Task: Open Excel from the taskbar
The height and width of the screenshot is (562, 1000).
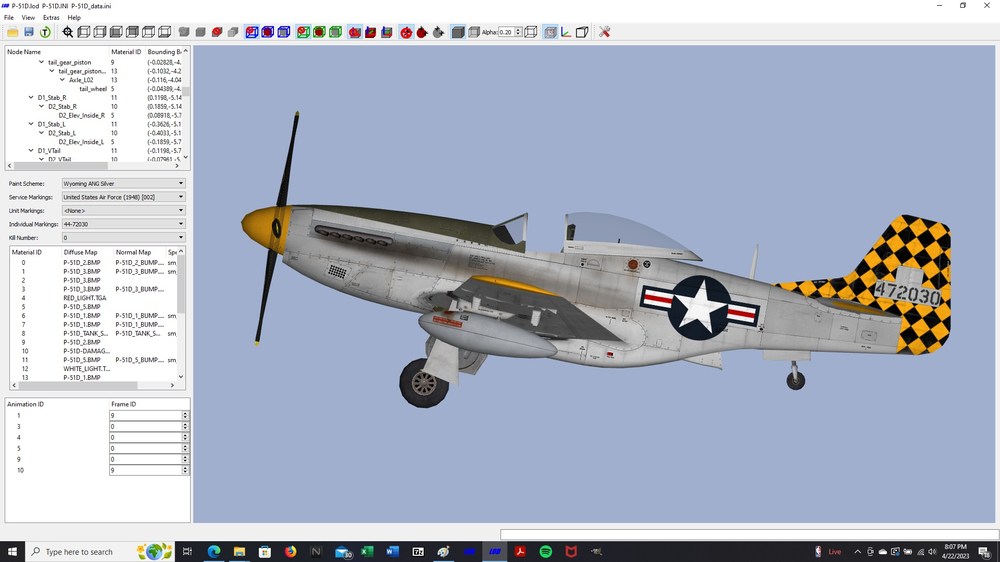Action: (x=367, y=552)
